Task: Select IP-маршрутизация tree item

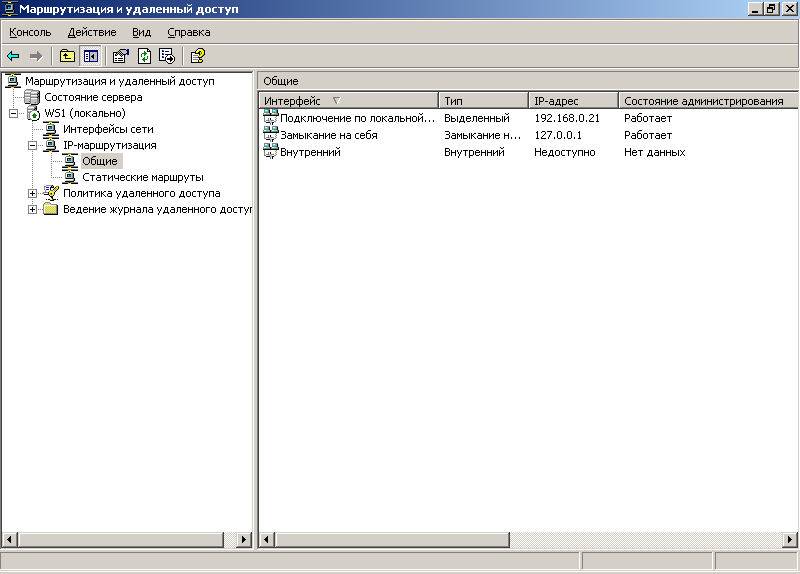Action: pyautogui.click(x=110, y=145)
